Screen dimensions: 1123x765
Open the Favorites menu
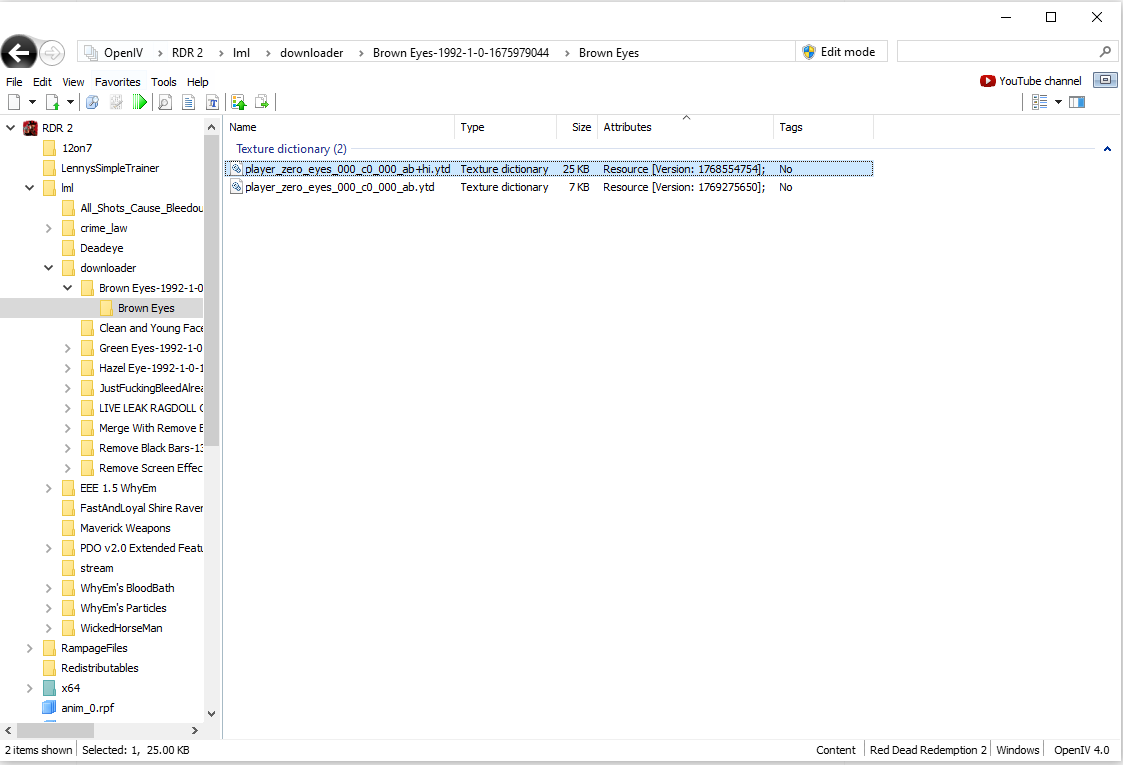(x=118, y=82)
